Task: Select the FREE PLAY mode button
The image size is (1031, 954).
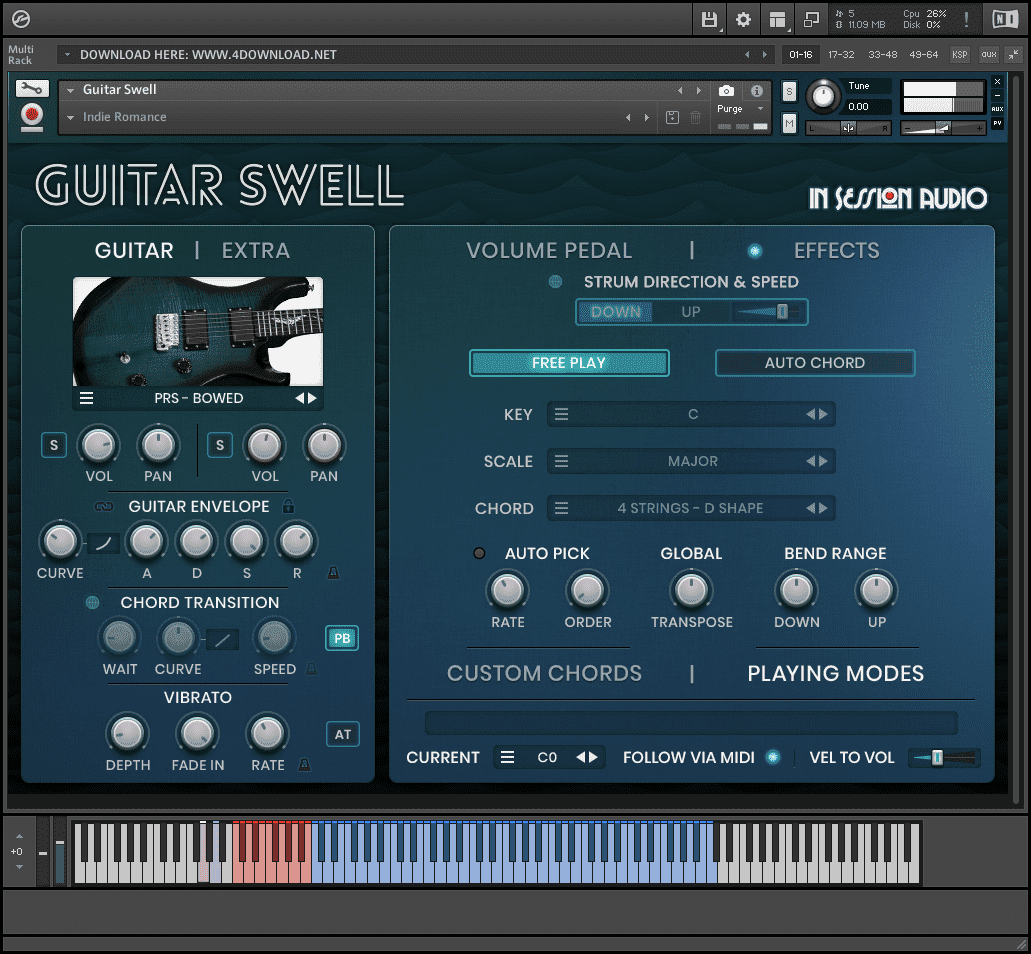Action: point(569,363)
